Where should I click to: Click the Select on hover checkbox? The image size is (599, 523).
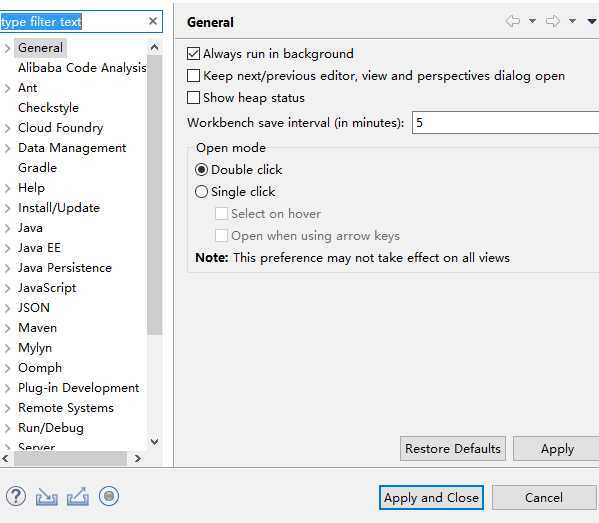pos(222,214)
